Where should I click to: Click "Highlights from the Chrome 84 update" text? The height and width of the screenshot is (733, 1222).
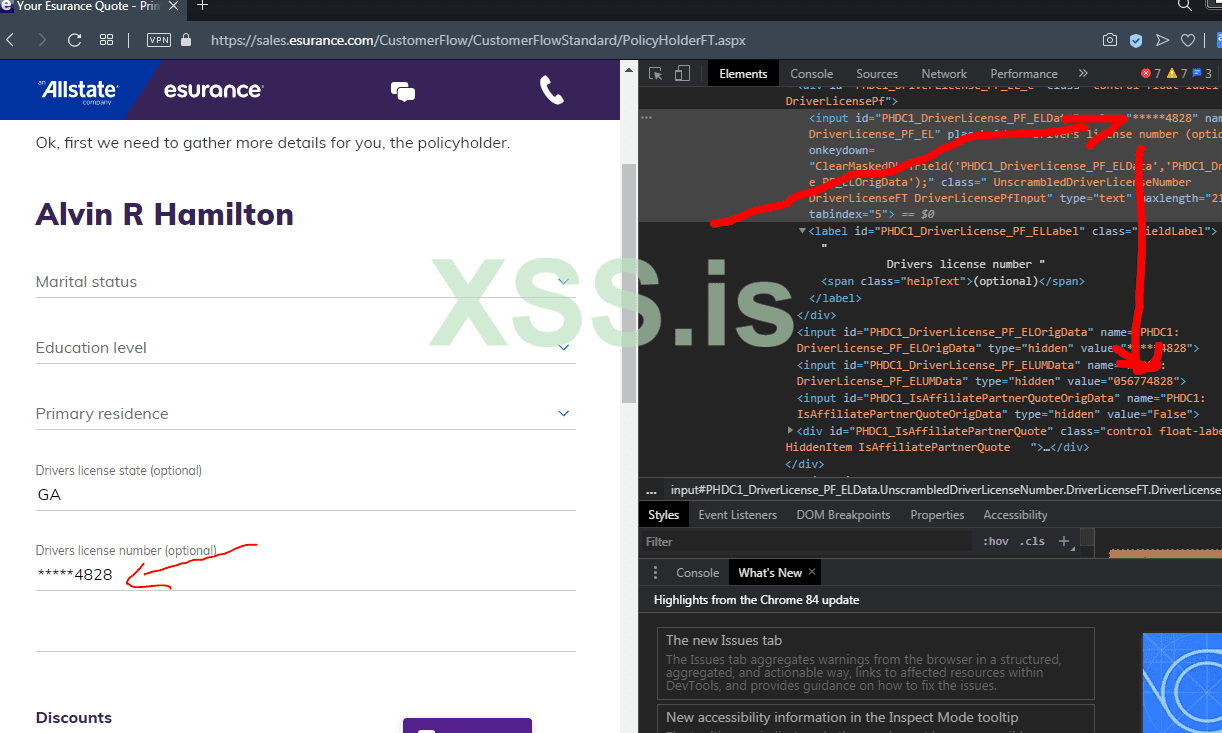[x=756, y=600]
